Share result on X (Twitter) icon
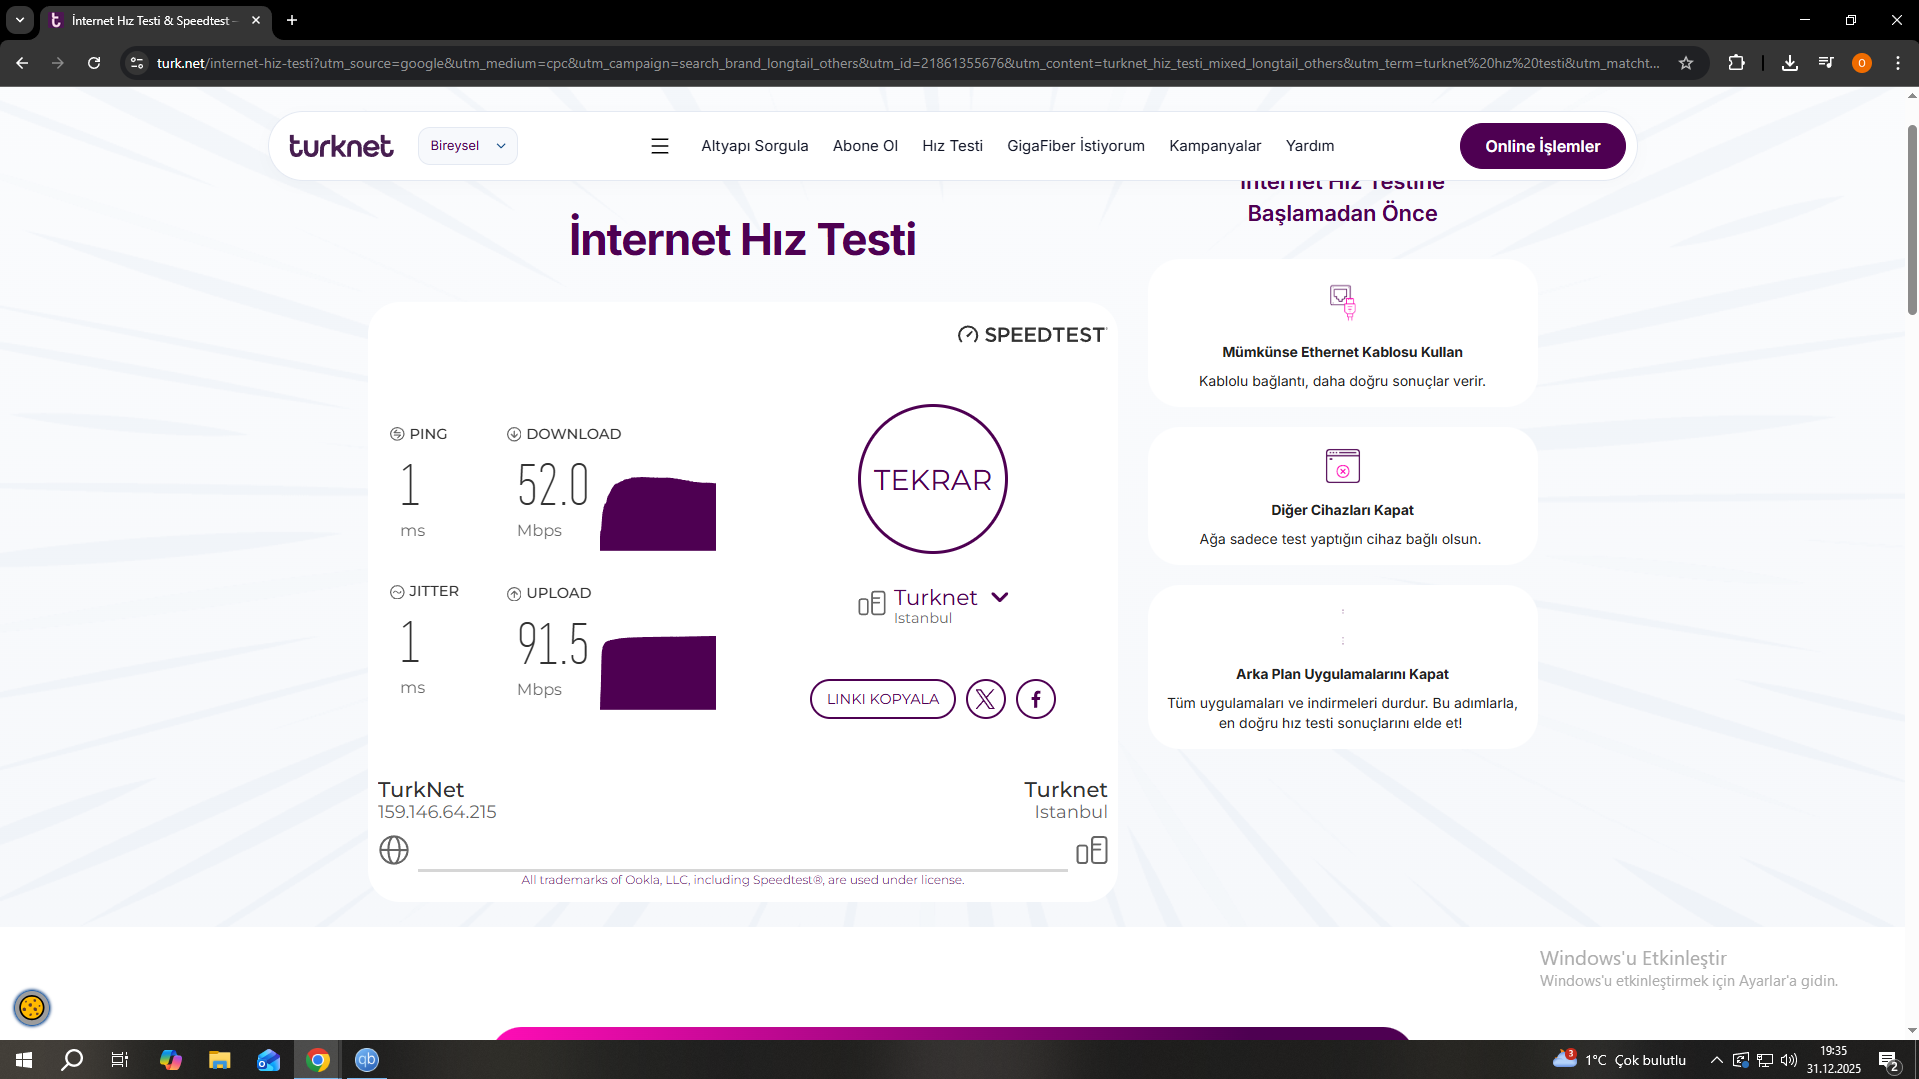 986,699
